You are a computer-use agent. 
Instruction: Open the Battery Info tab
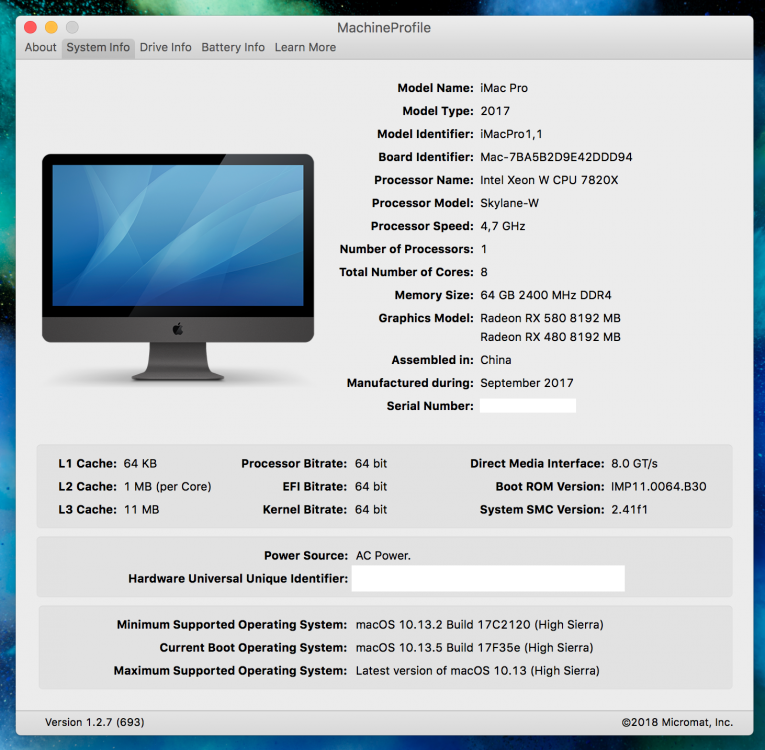pos(233,47)
